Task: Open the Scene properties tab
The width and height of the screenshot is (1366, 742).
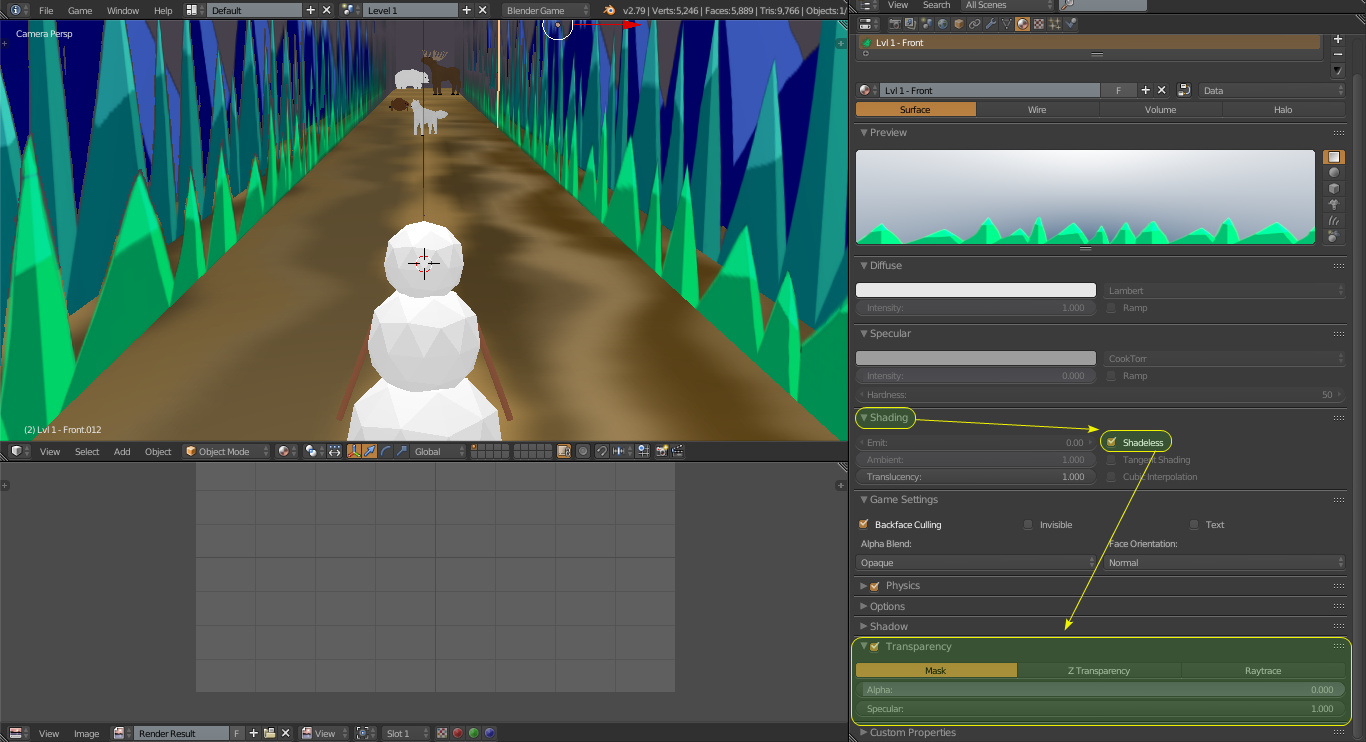Action: point(927,24)
